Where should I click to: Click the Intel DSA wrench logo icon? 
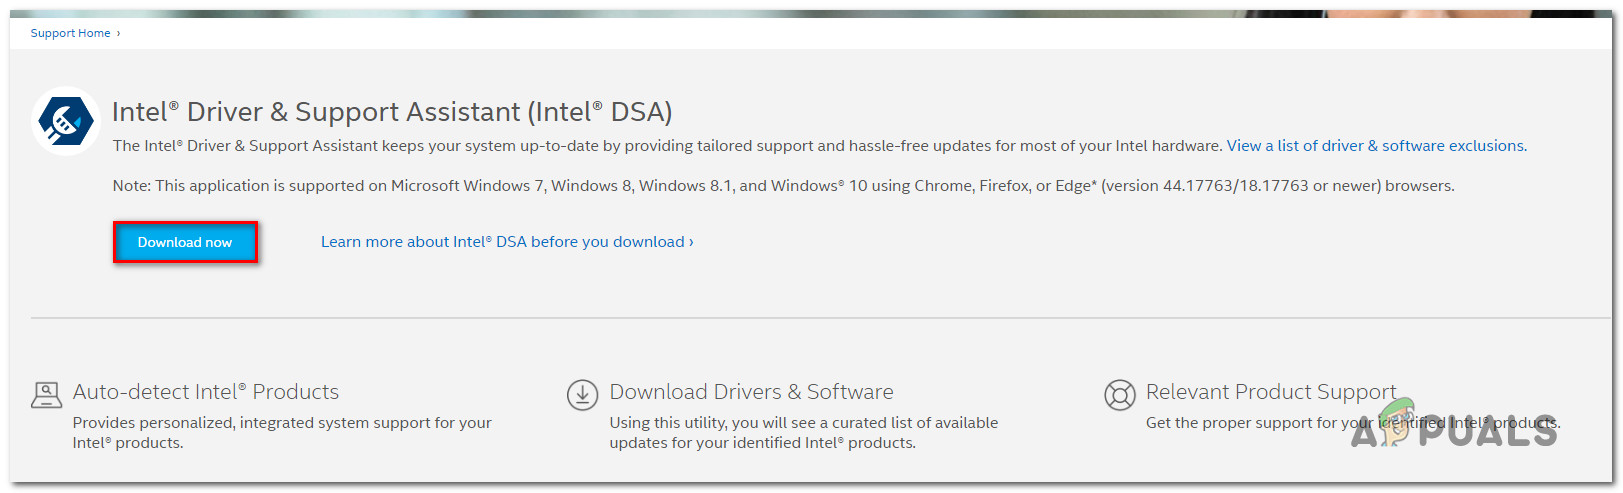(x=66, y=122)
